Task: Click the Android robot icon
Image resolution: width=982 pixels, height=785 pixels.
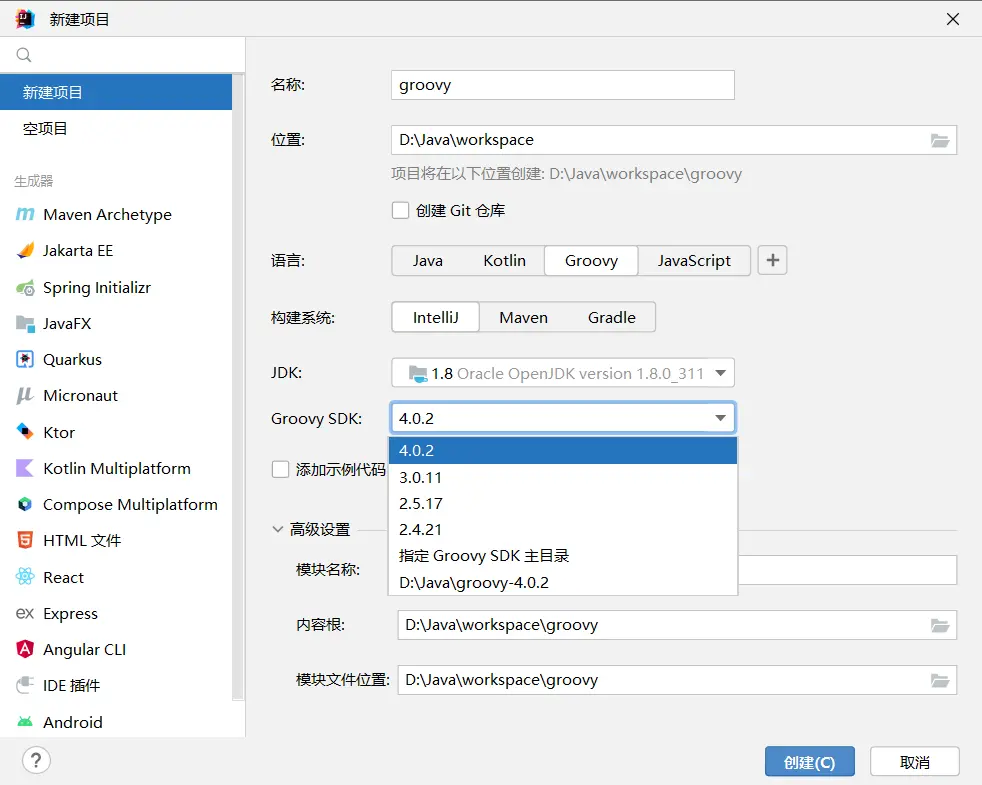Action: tap(25, 722)
